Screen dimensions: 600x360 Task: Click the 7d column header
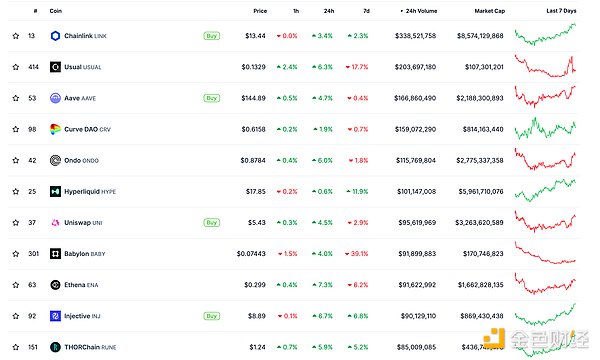click(x=366, y=11)
